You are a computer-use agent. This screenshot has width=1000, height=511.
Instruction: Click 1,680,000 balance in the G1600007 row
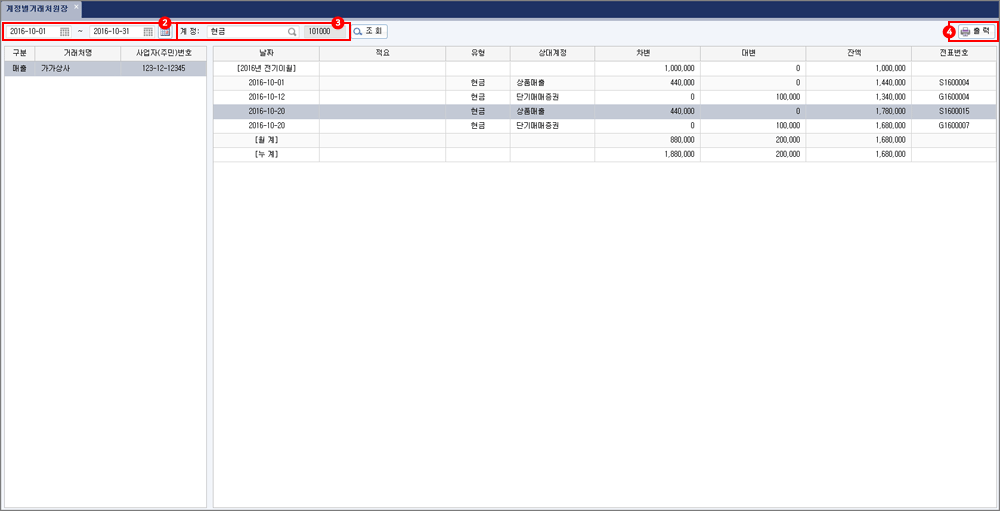click(858, 126)
